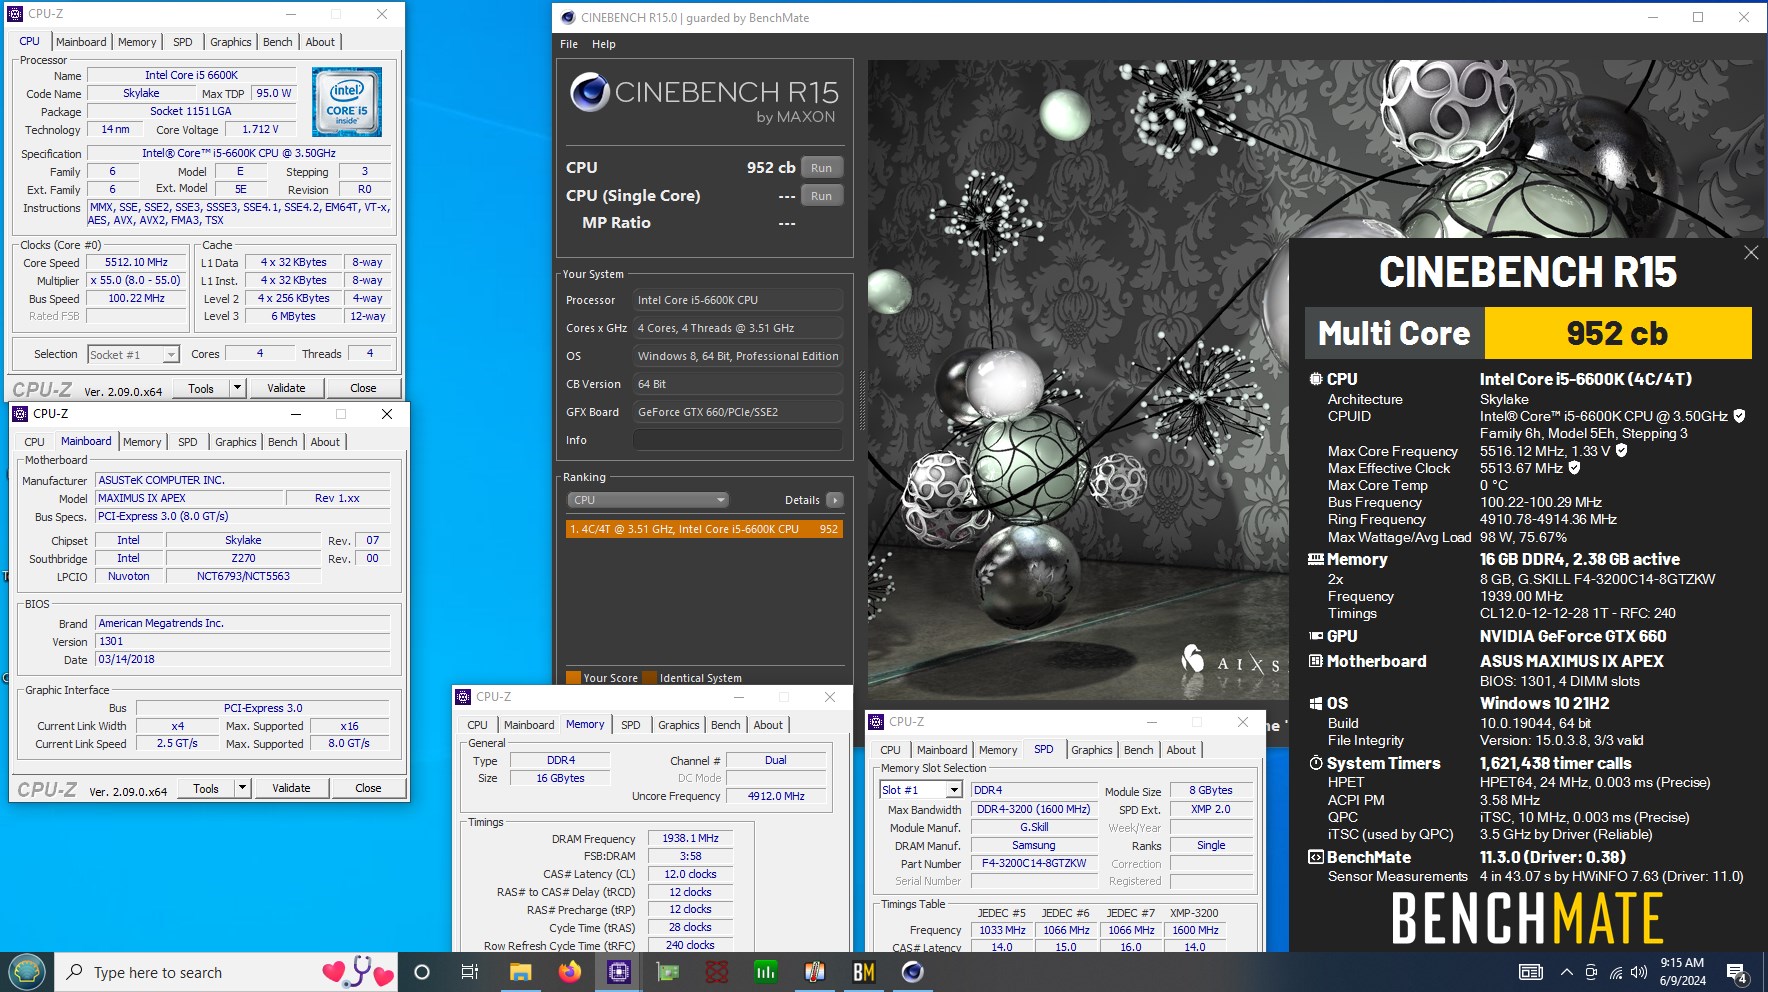Open the Help menu in Cinebench
This screenshot has height=992, width=1768.
tap(604, 44)
